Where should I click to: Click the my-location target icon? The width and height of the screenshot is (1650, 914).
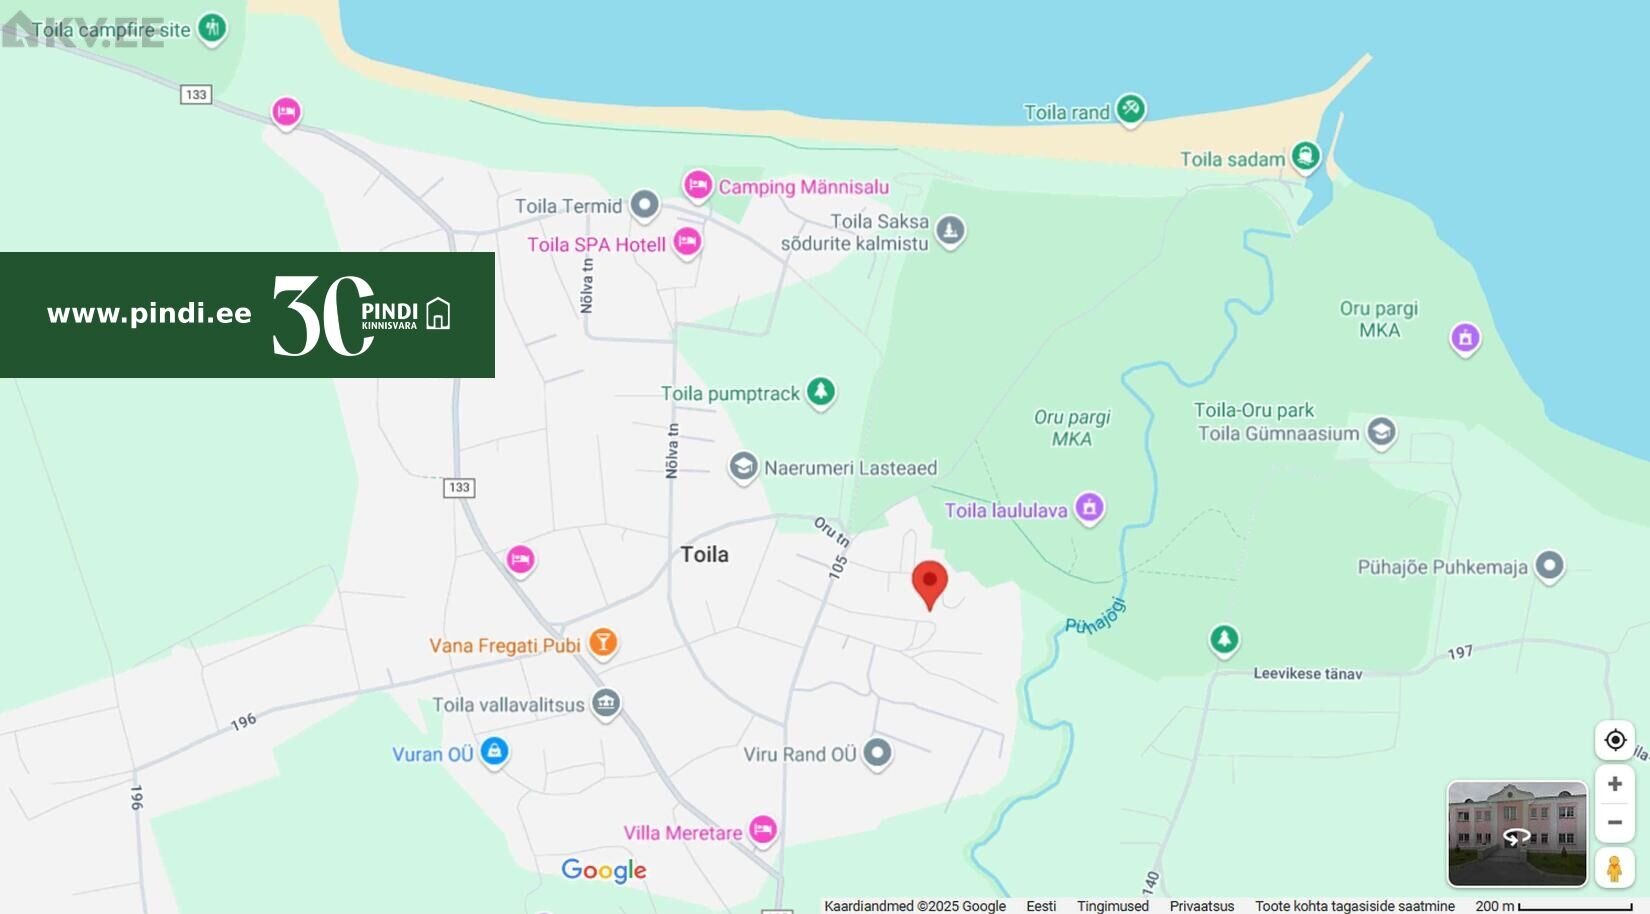coord(1614,740)
